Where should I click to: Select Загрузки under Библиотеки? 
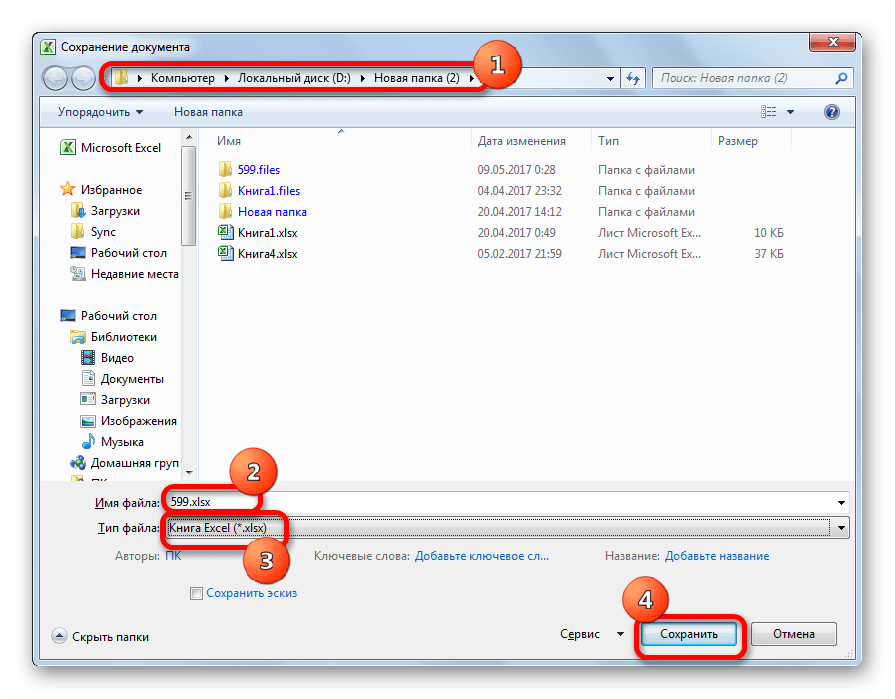click(x=125, y=399)
